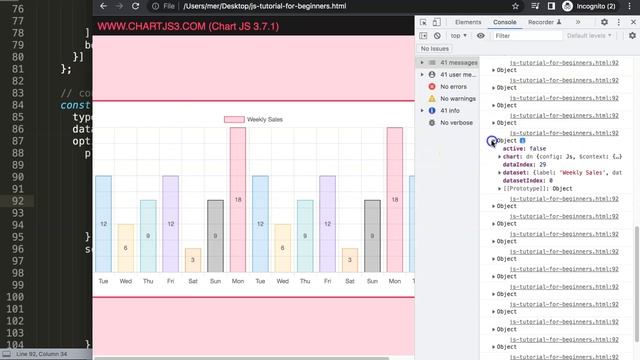This screenshot has height=360, width=640.
Task: Open the side panel icon in the browser toolbar
Action: pos(551,6)
